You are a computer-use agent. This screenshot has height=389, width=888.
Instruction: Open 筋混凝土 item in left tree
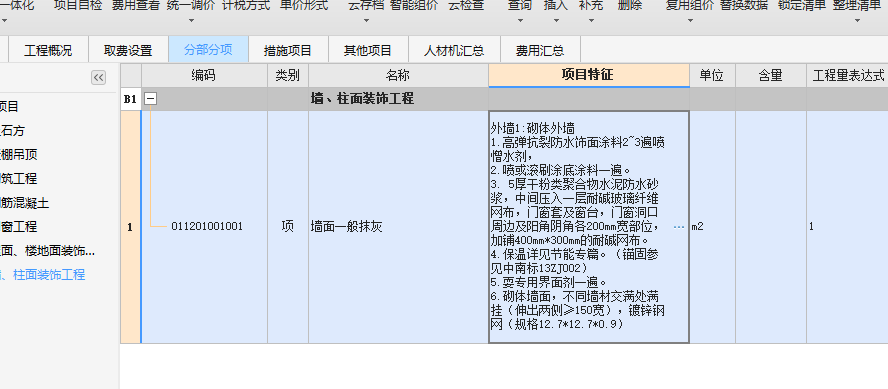tap(25, 203)
